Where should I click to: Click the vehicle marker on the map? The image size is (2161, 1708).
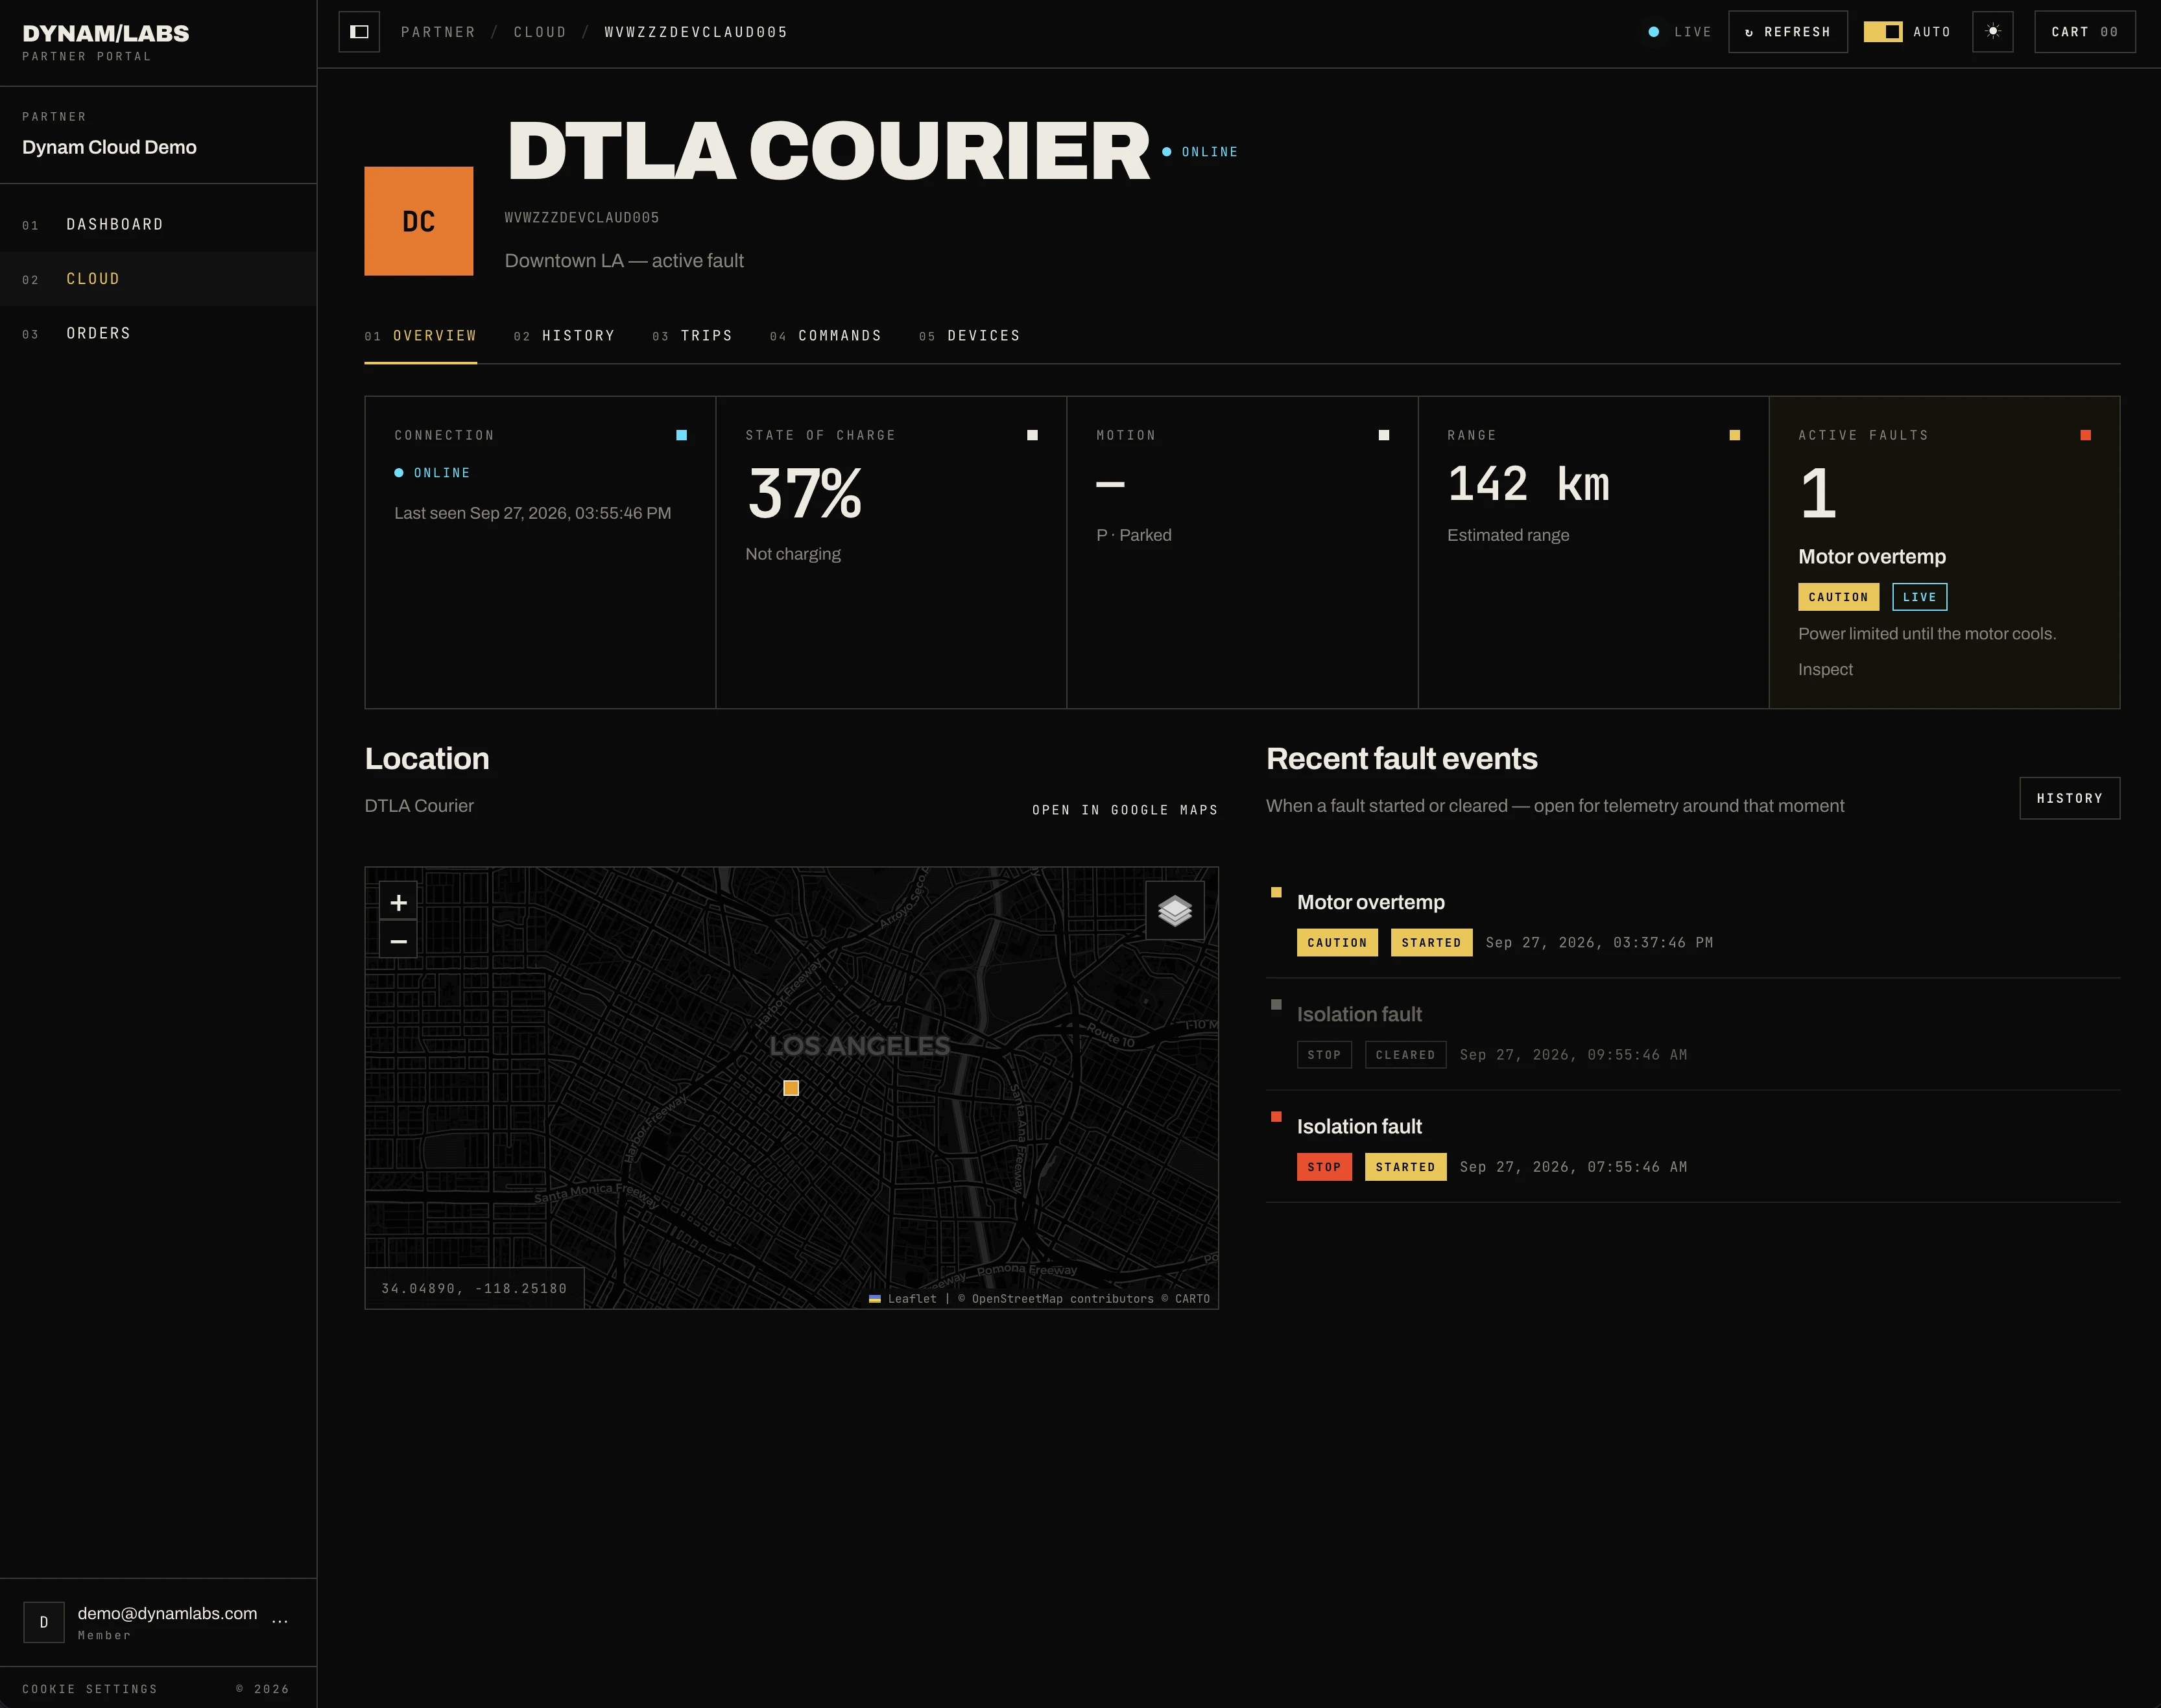pos(791,1088)
